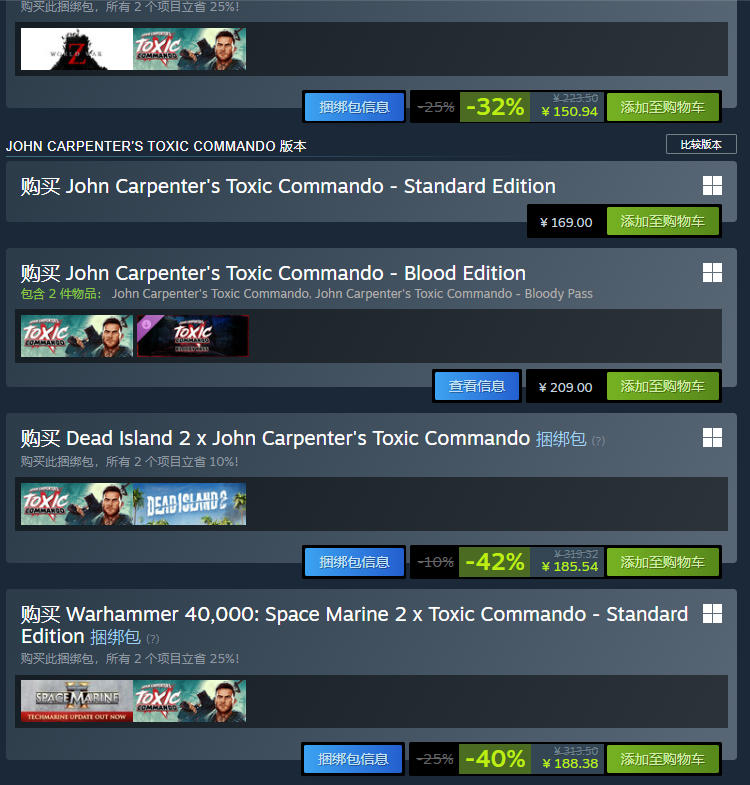
Task: Add Blood Edition ¥209.00 to cart
Action: click(663, 386)
